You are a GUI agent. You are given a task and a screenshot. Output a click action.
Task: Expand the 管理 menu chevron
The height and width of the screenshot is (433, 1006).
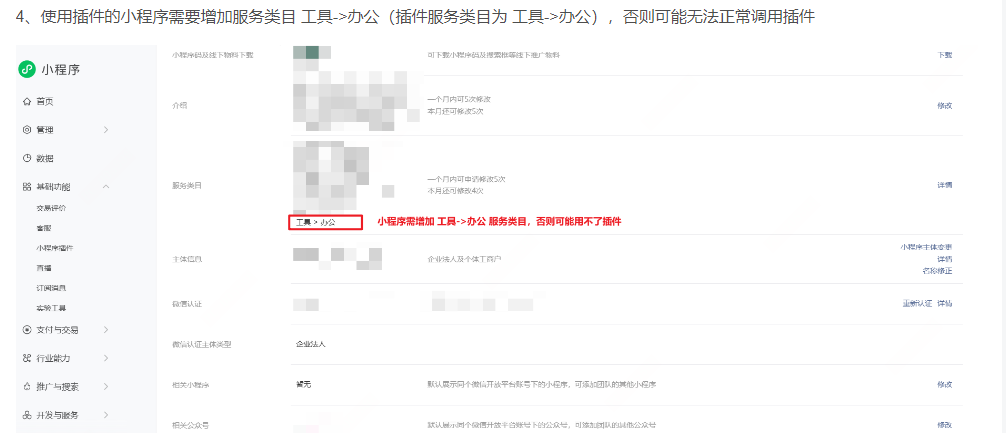106,130
